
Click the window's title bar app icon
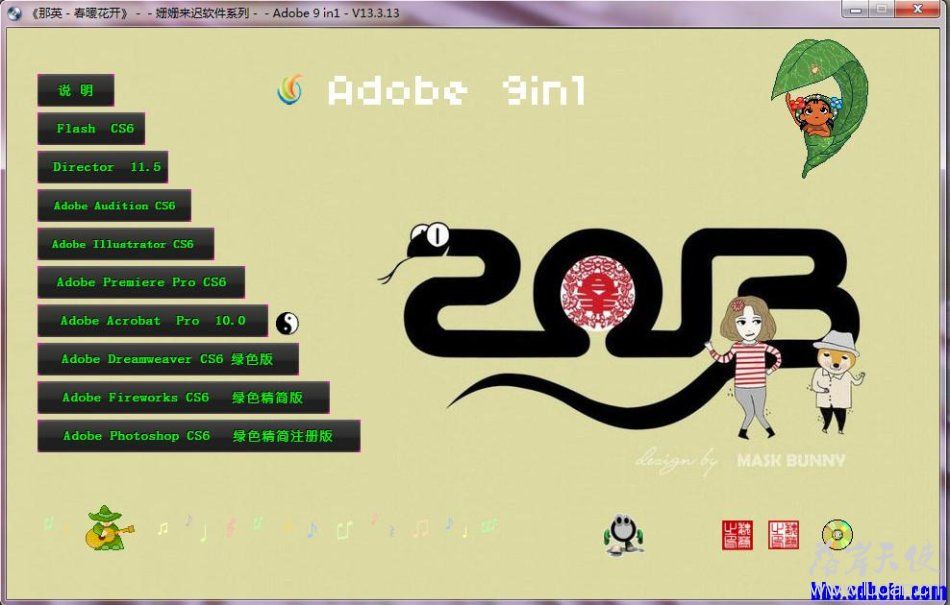pyautogui.click(x=13, y=13)
